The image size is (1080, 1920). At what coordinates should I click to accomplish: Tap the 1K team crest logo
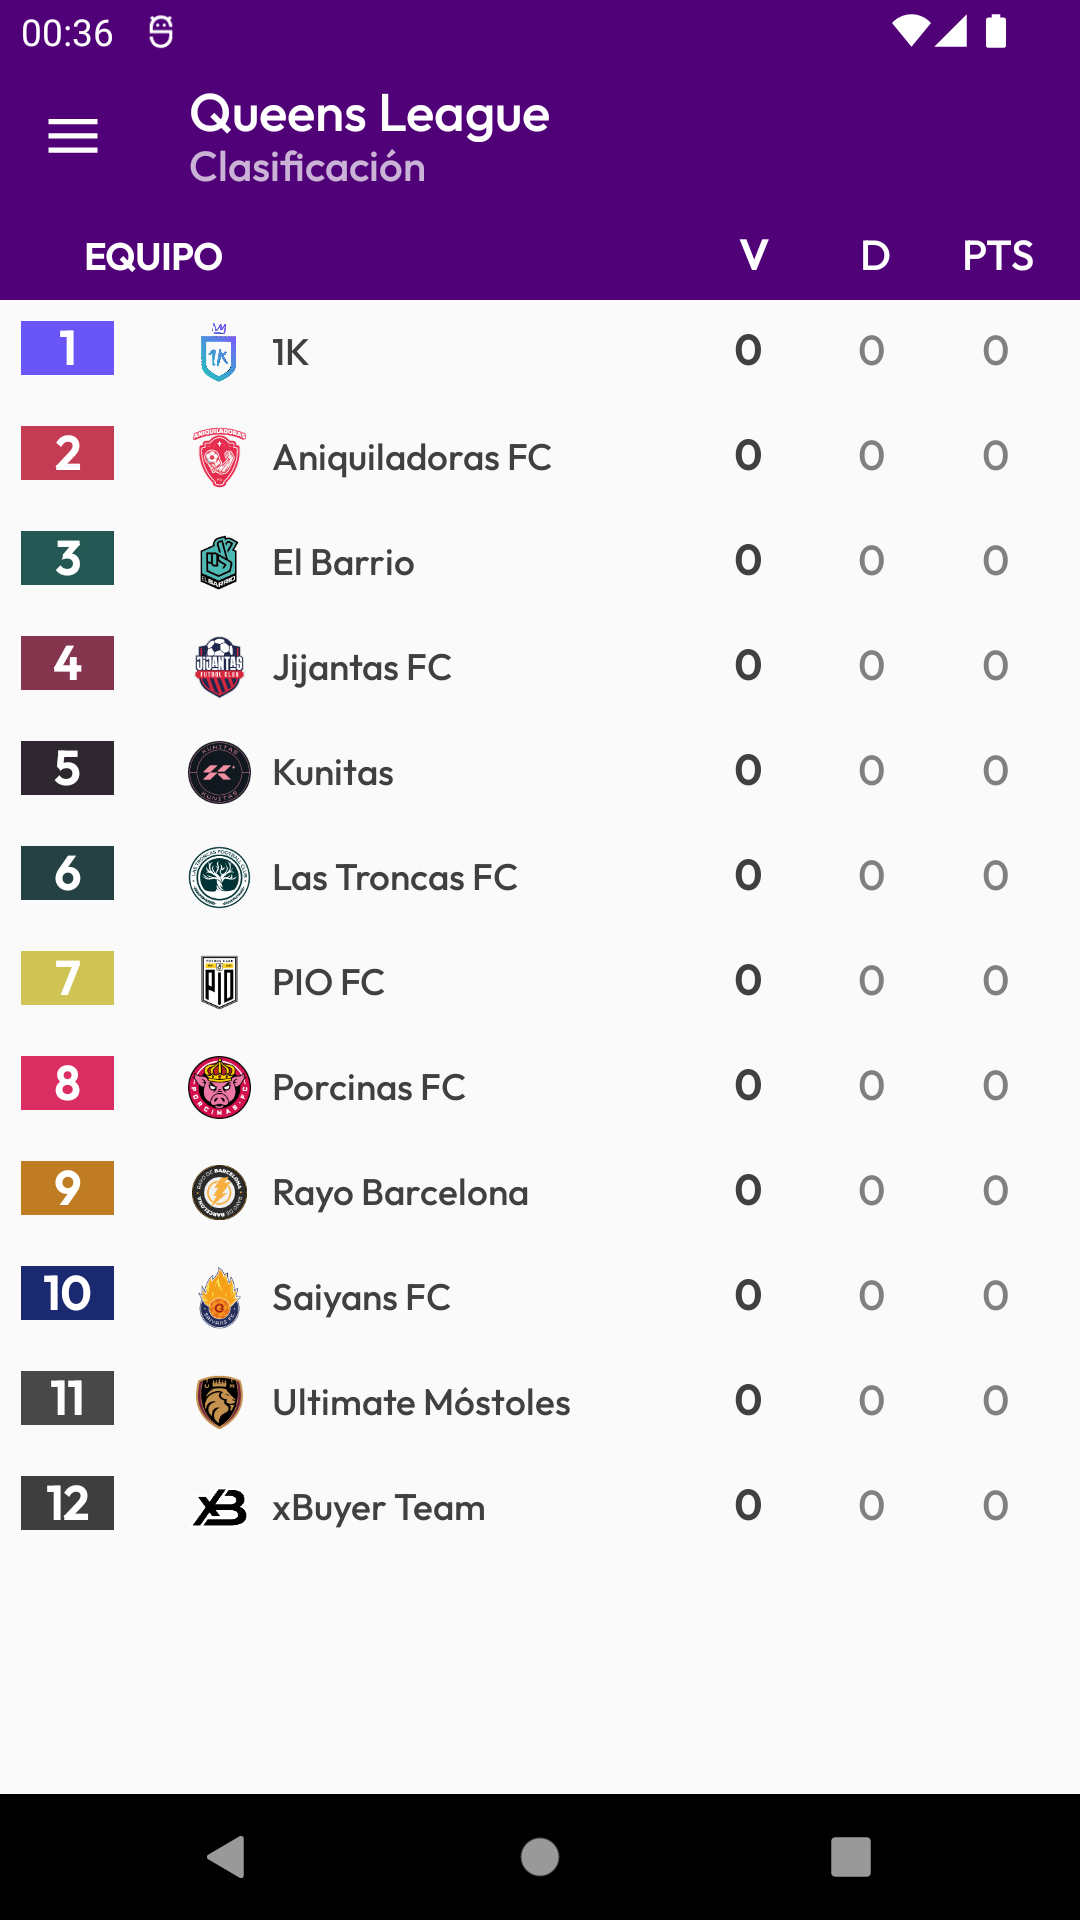coord(219,353)
